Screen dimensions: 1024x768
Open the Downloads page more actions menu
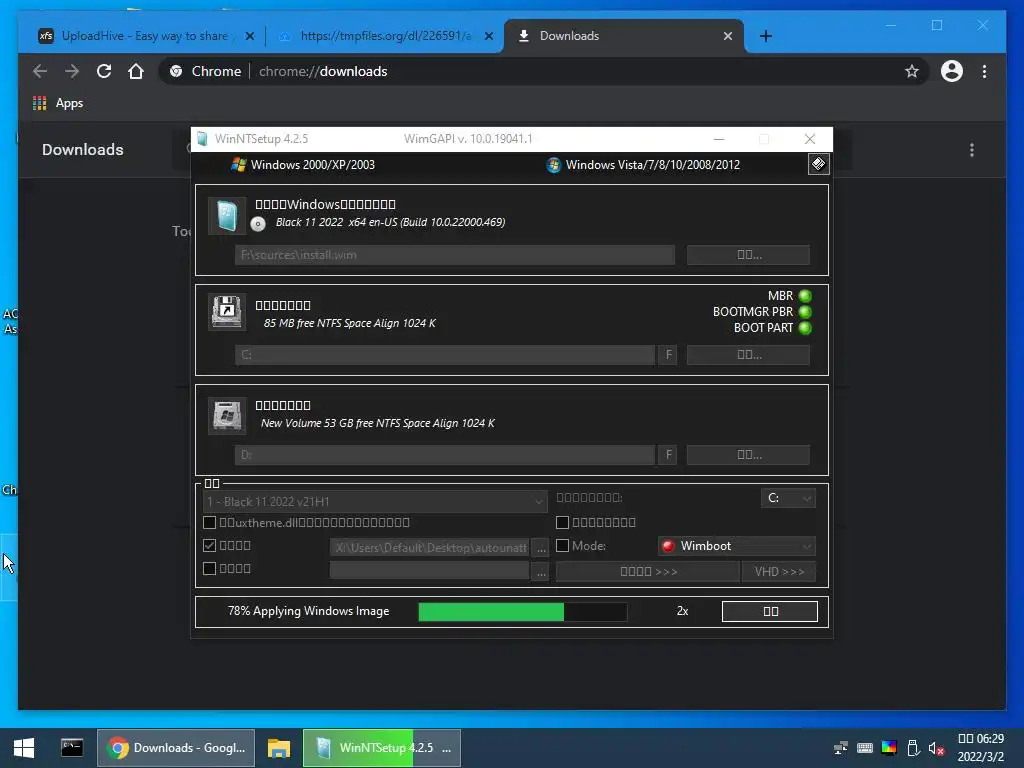[972, 150]
